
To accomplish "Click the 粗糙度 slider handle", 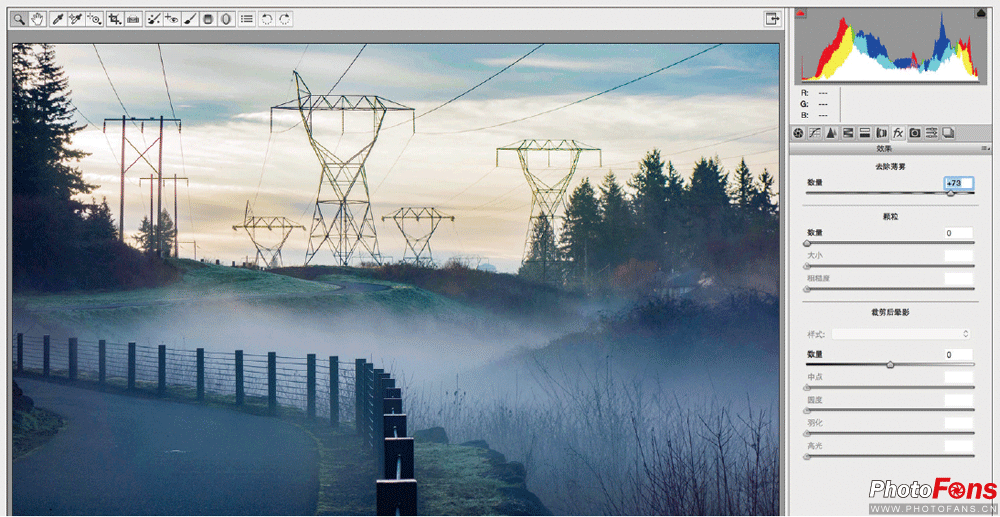I will [x=807, y=289].
